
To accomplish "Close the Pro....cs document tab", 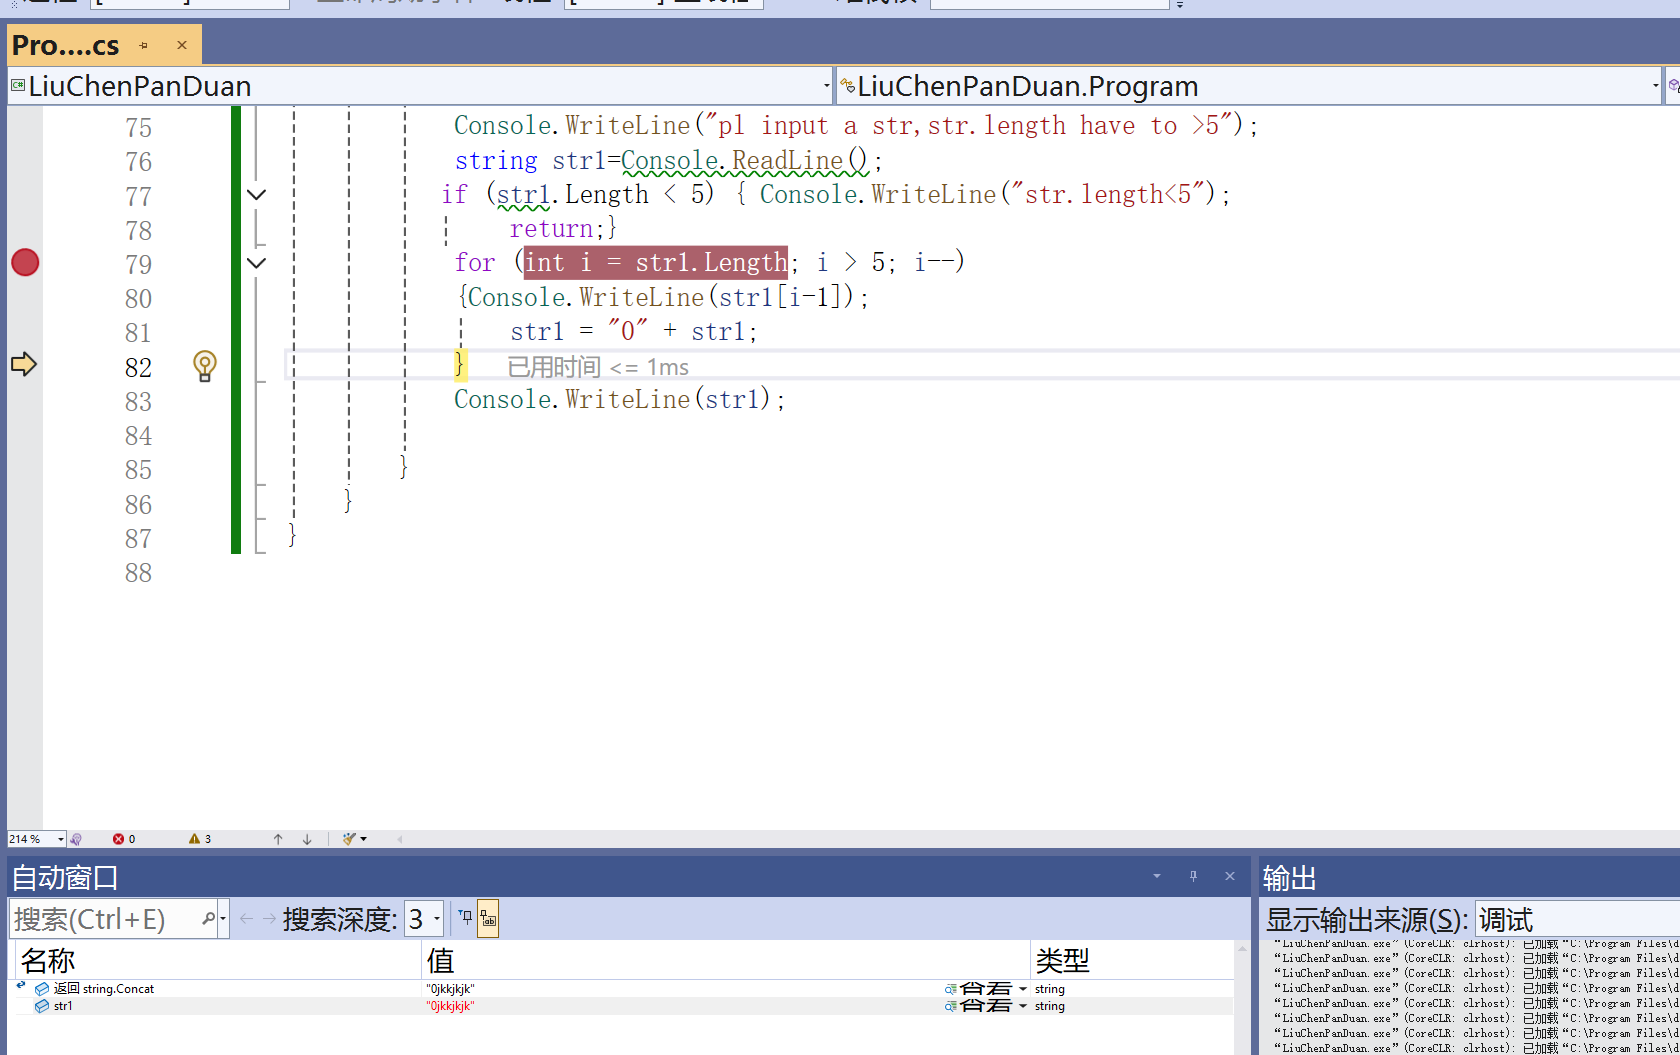I will point(182,45).
